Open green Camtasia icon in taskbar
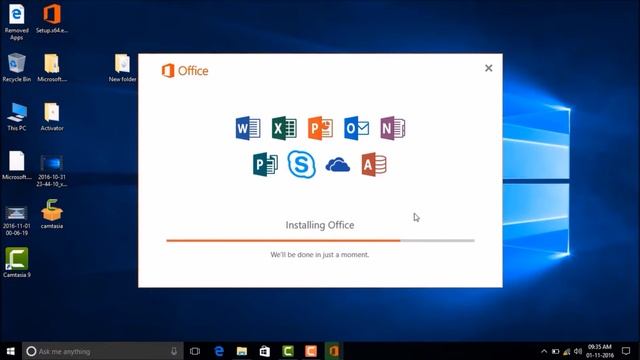 tap(288, 351)
